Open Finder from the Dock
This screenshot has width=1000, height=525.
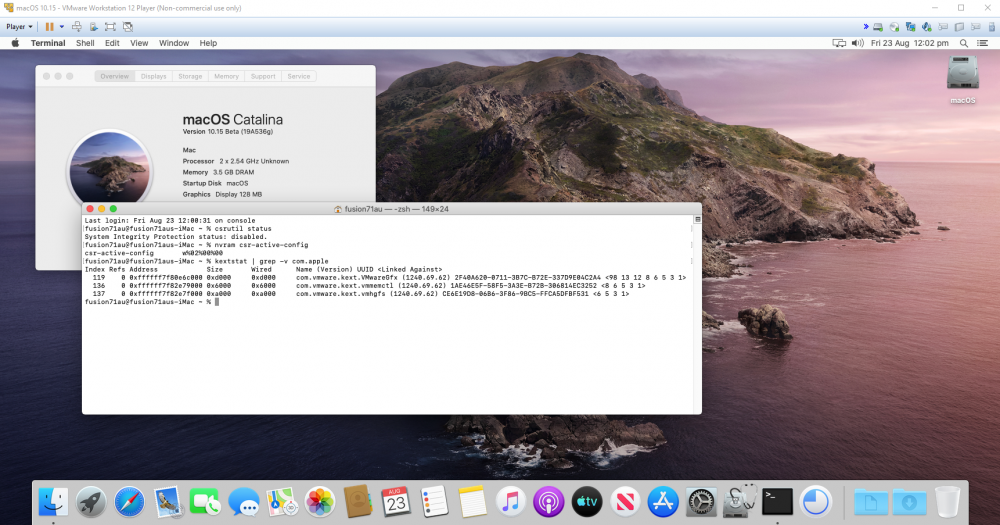point(53,502)
